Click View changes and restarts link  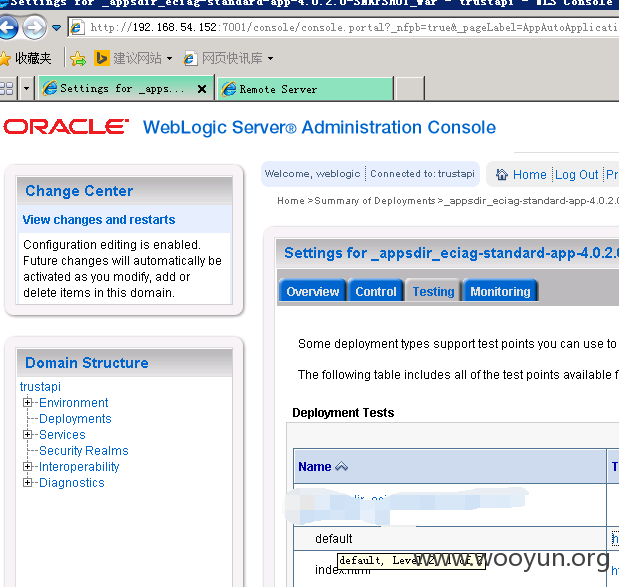pos(99,219)
